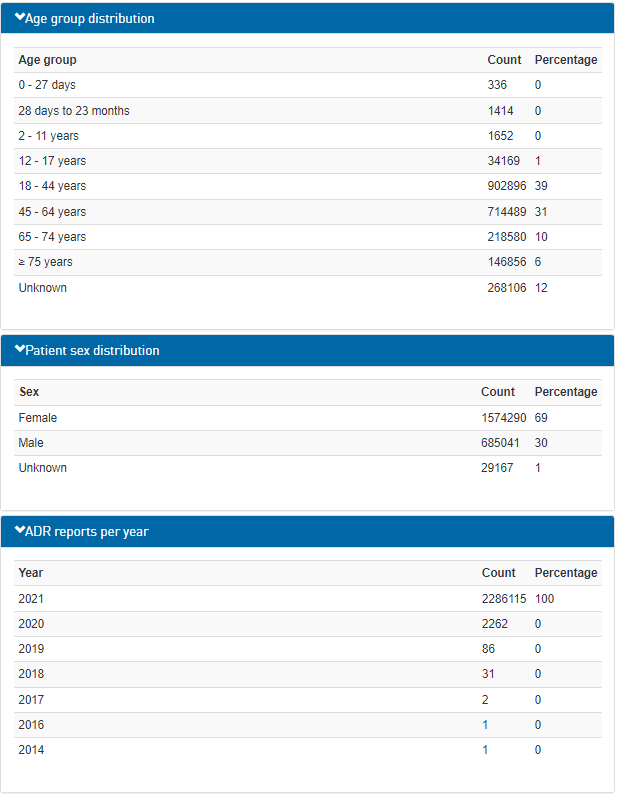This screenshot has height=799, width=617.
Task: Click the 2020 count value 2262
Action: [x=495, y=623]
